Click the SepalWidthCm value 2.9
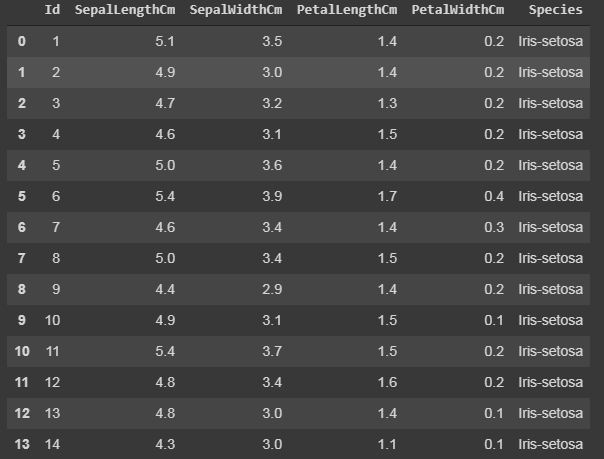The image size is (604, 459). click(272, 289)
